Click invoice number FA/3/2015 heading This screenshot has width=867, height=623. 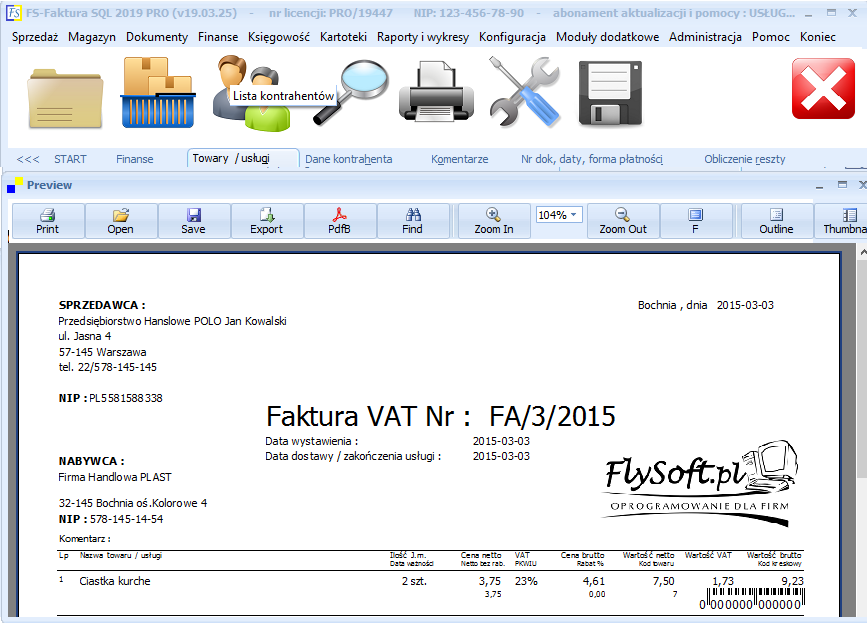(x=552, y=416)
